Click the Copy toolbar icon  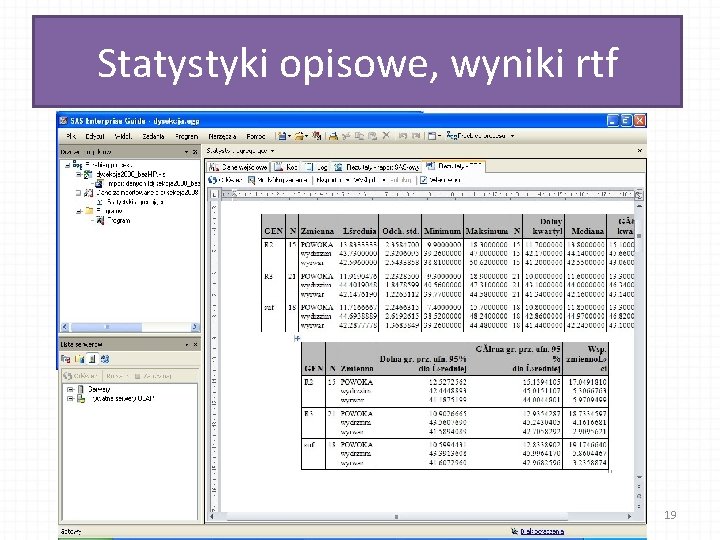[x=359, y=136]
